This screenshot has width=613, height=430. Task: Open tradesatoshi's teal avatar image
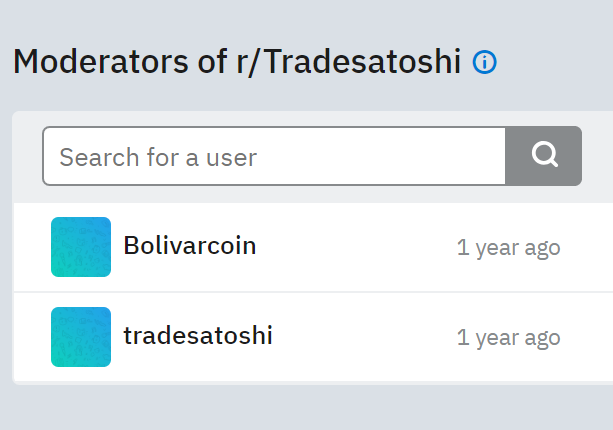pos(81,337)
